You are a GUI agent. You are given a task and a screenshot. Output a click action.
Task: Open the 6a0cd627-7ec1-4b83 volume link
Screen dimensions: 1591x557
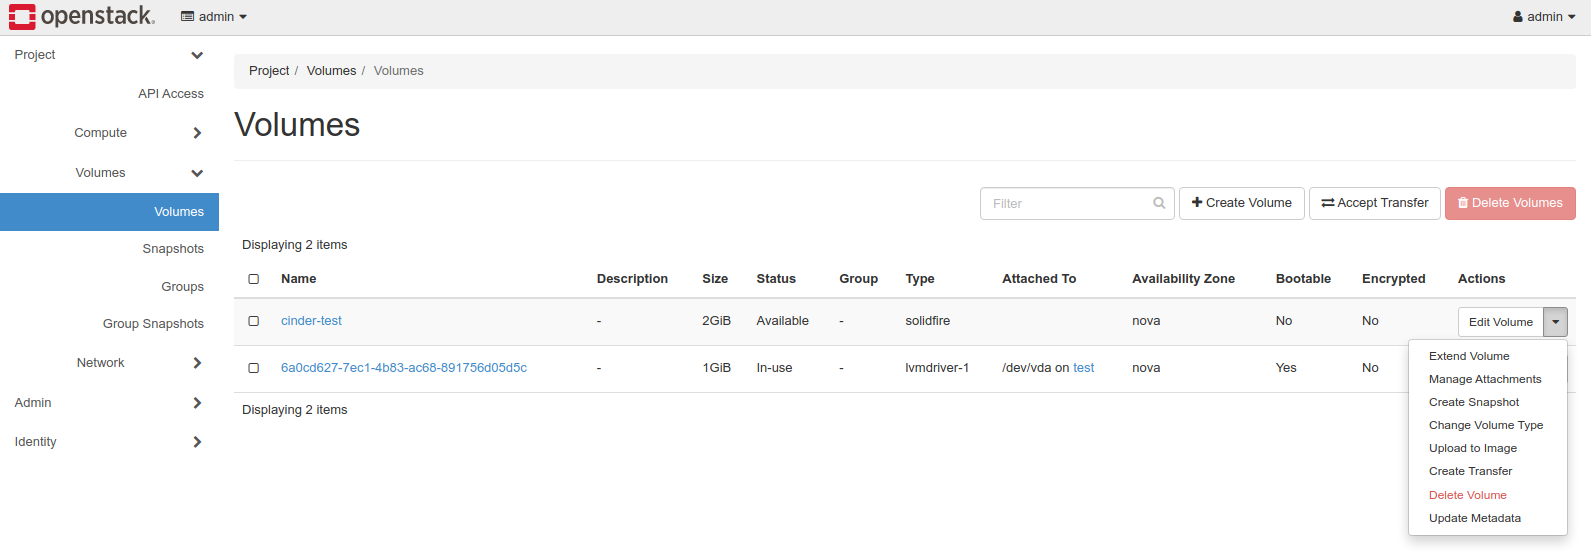click(x=404, y=368)
